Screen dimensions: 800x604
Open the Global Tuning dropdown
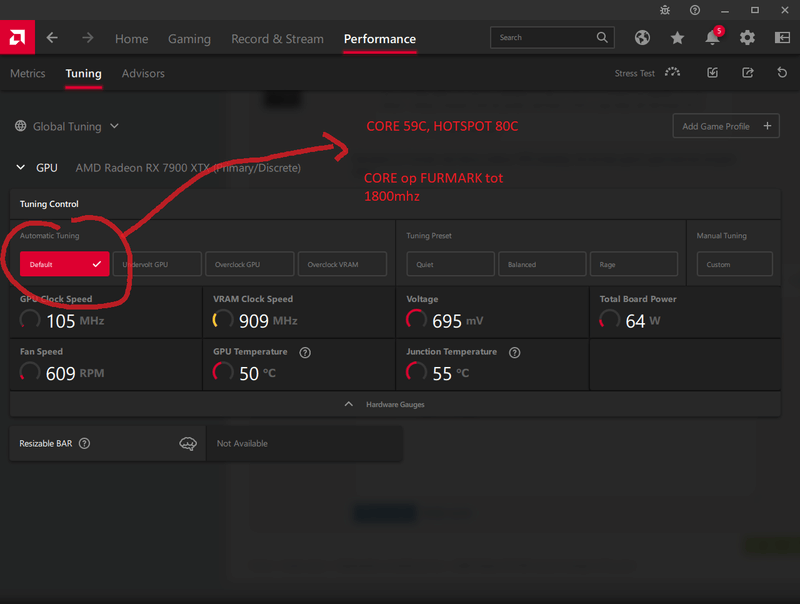click(76, 126)
